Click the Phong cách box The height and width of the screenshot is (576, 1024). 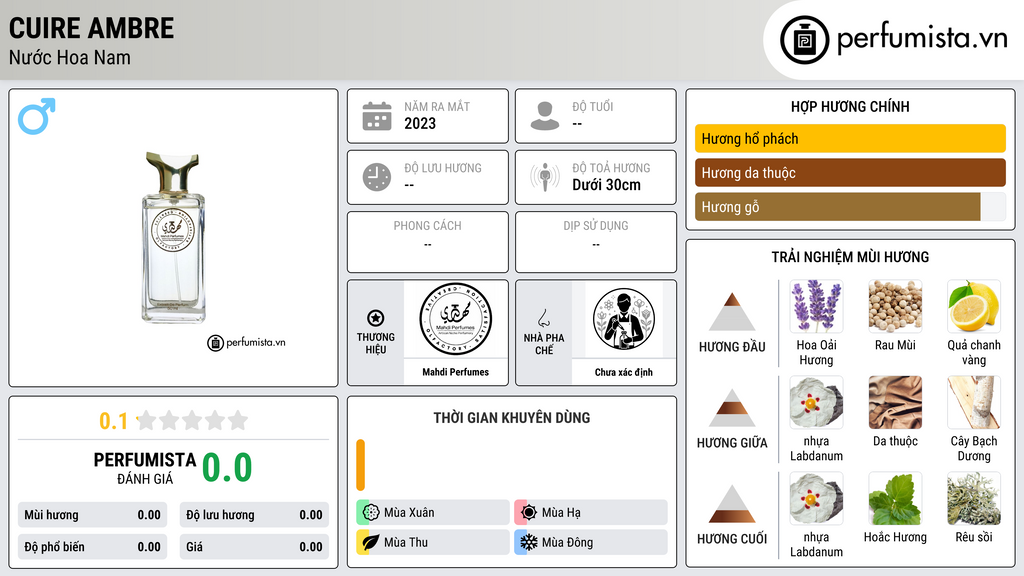(x=428, y=242)
